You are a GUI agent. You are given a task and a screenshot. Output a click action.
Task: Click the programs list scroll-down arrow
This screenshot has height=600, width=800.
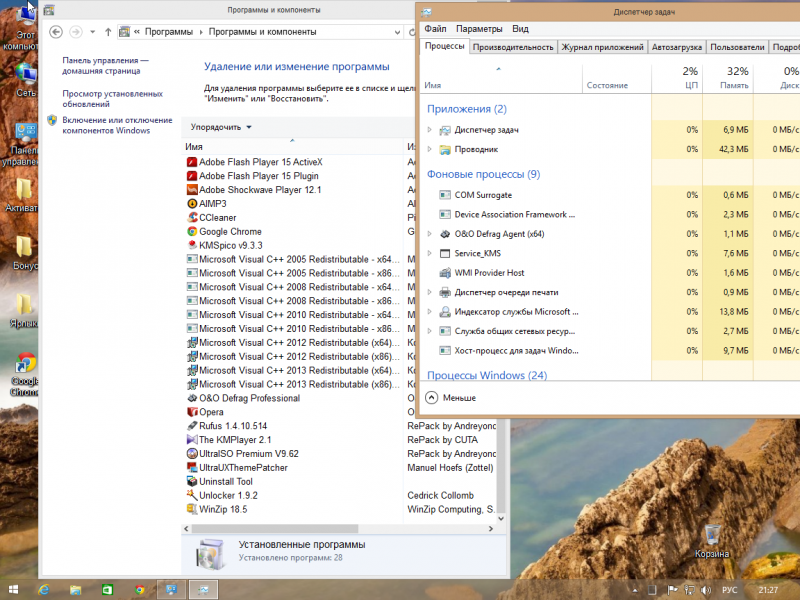click(501, 518)
